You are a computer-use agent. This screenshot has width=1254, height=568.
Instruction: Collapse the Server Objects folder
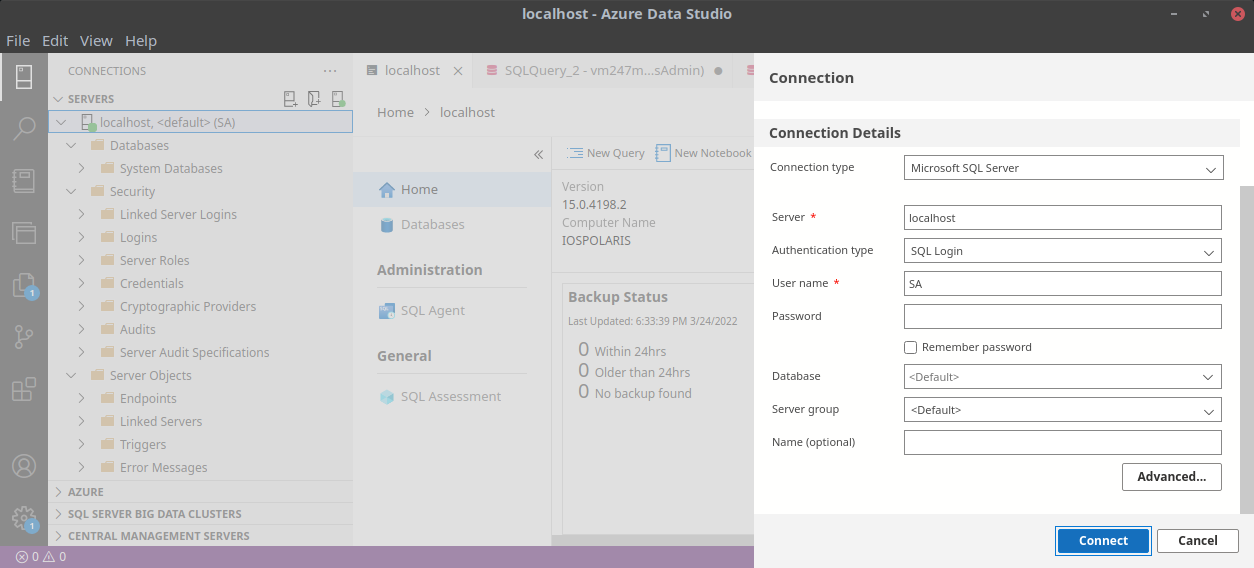[71, 375]
